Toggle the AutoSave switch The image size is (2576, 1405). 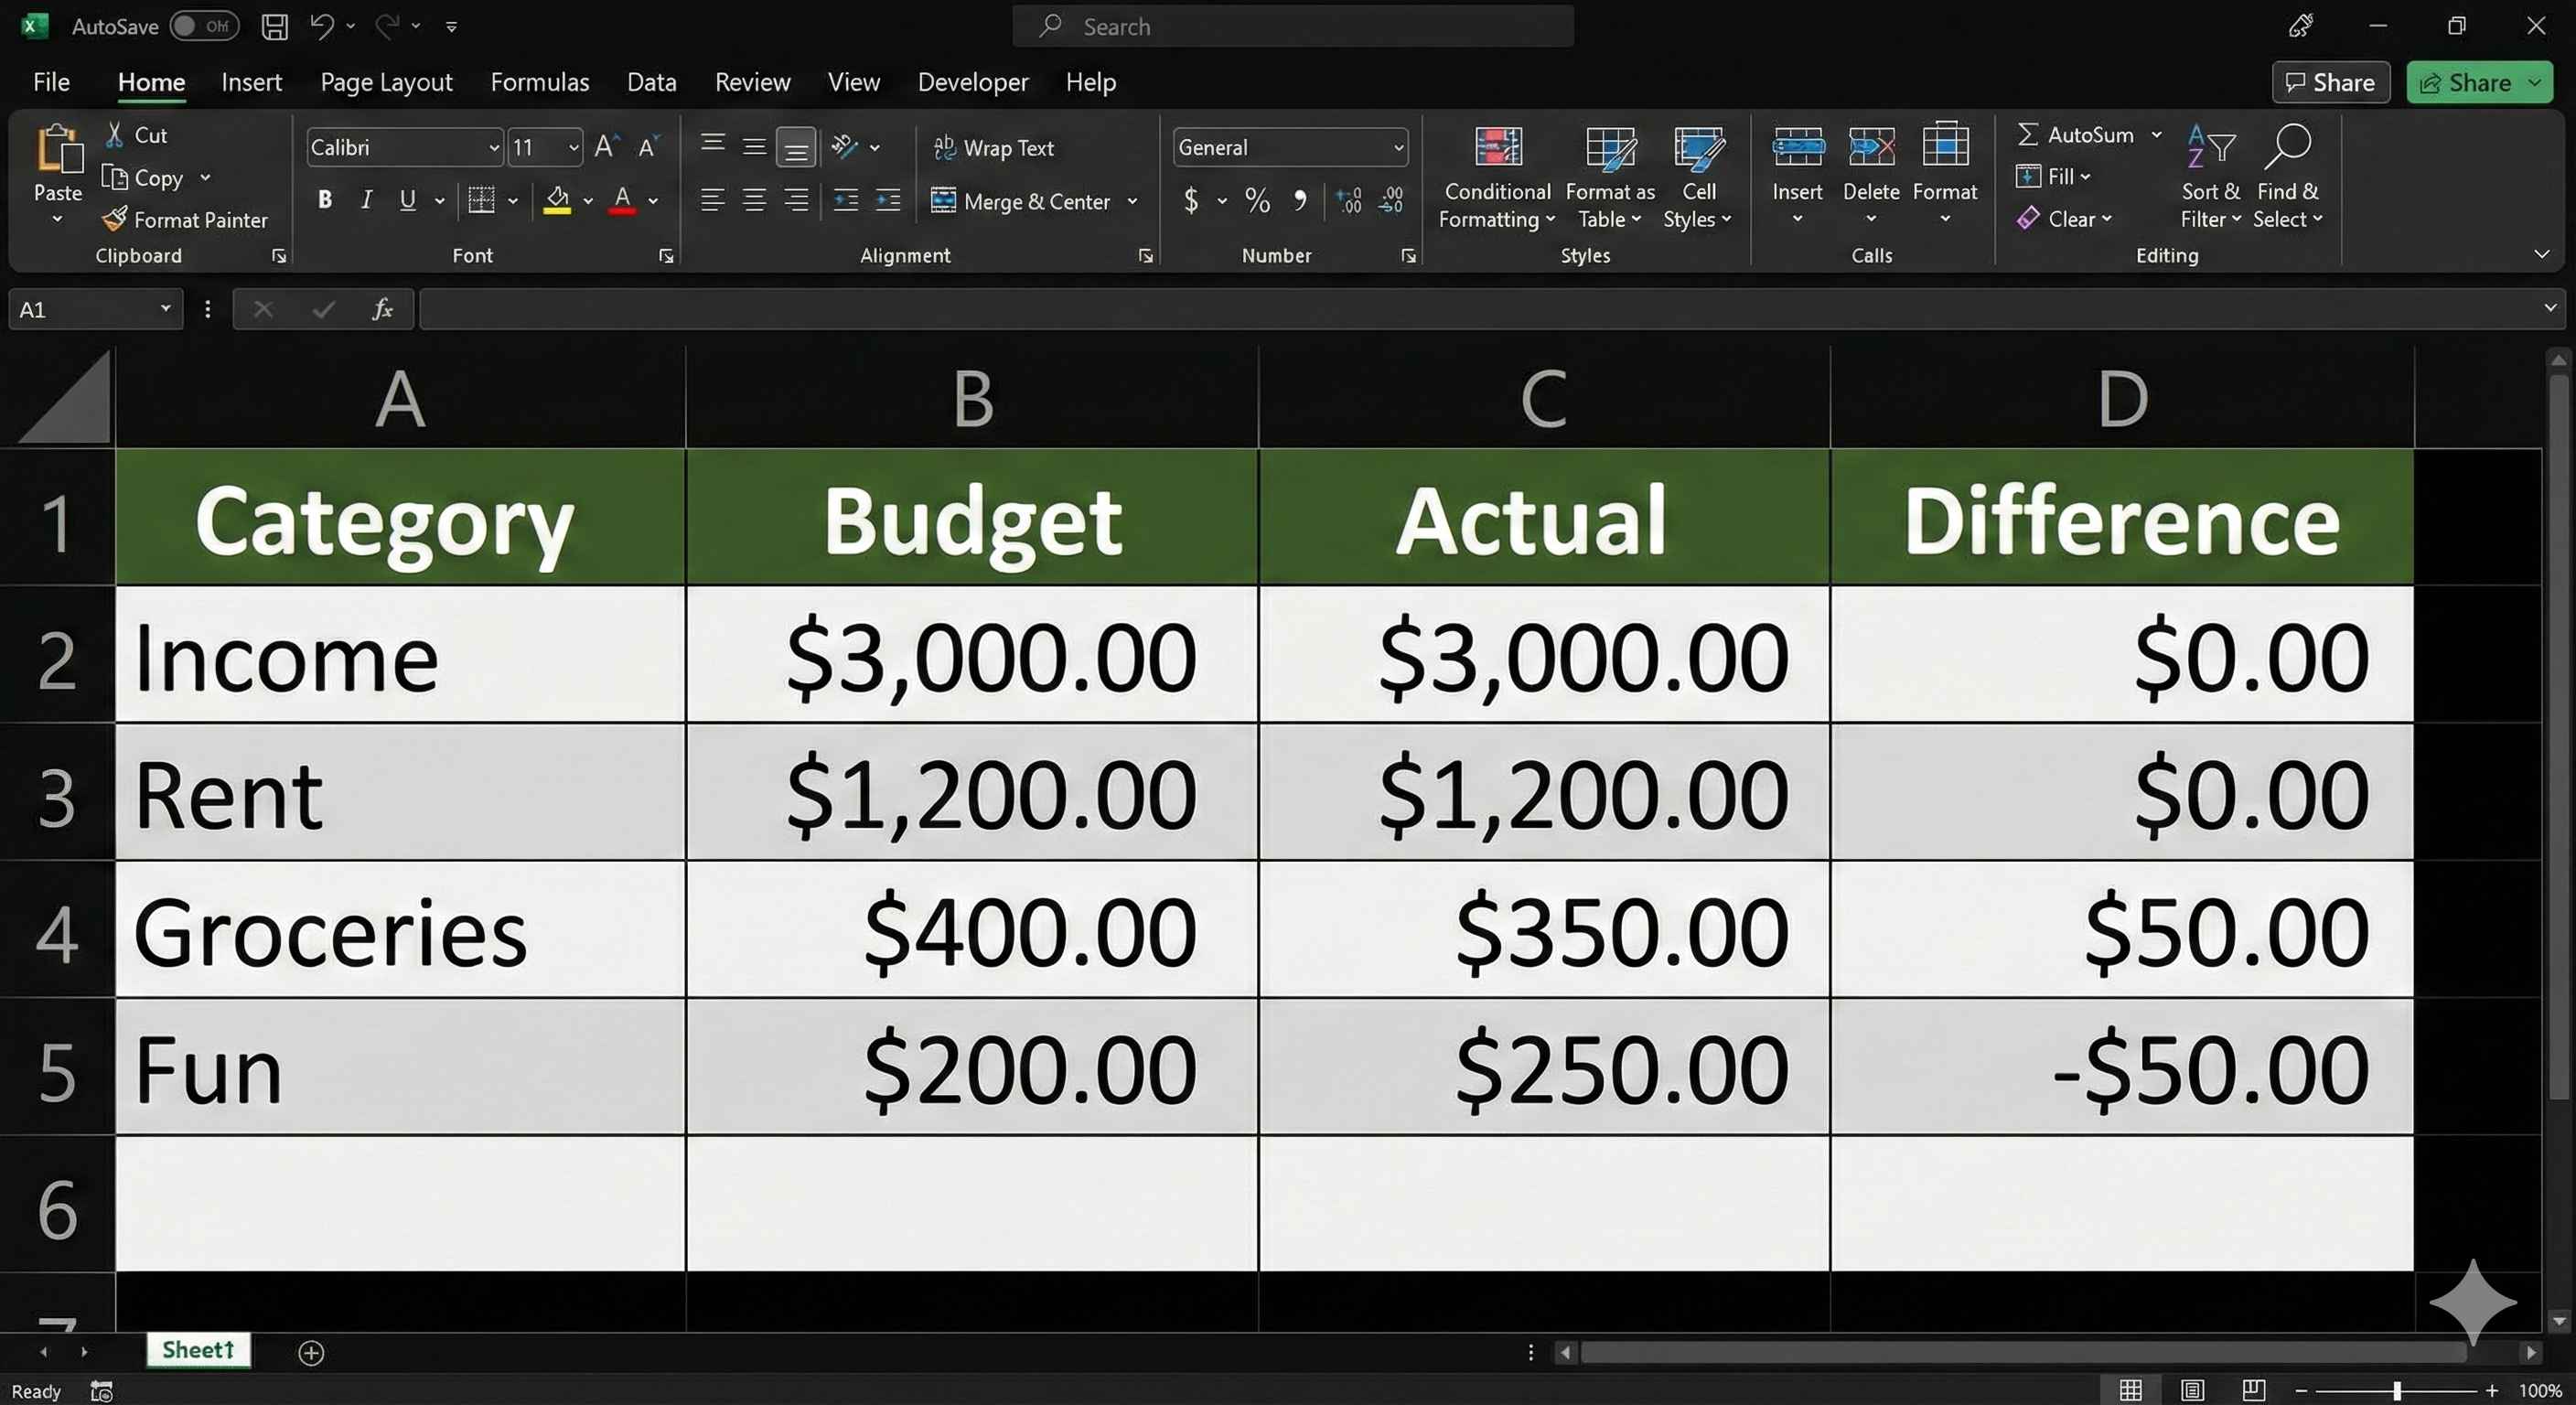click(x=203, y=26)
